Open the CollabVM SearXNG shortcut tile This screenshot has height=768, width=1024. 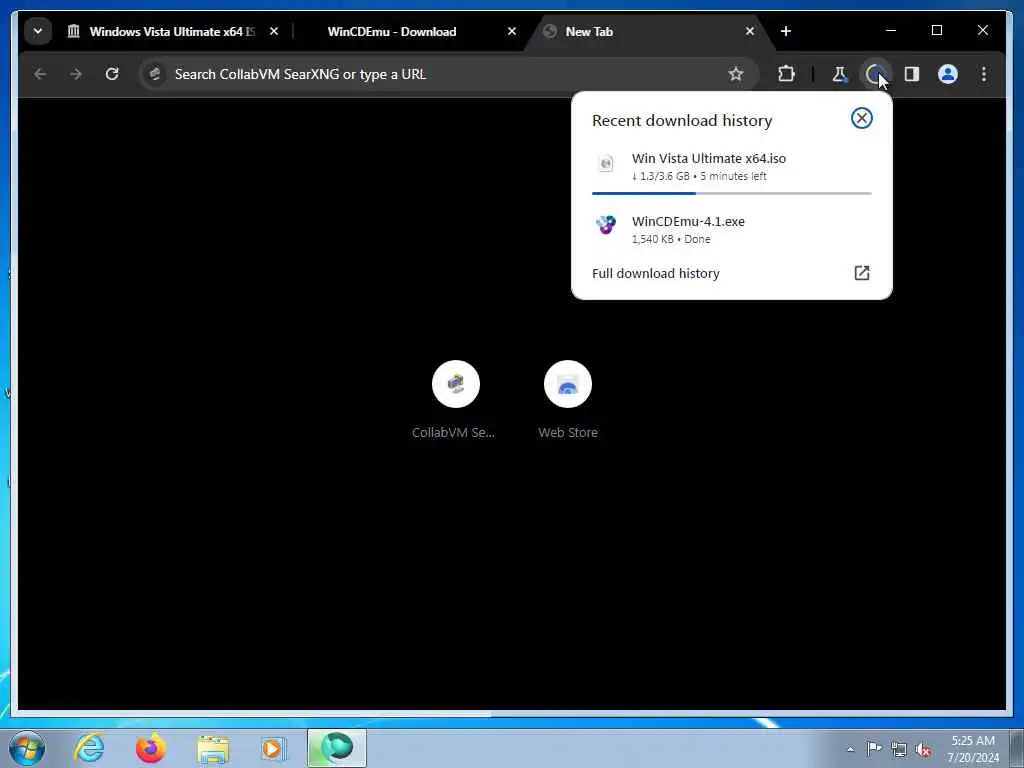[x=455, y=400]
